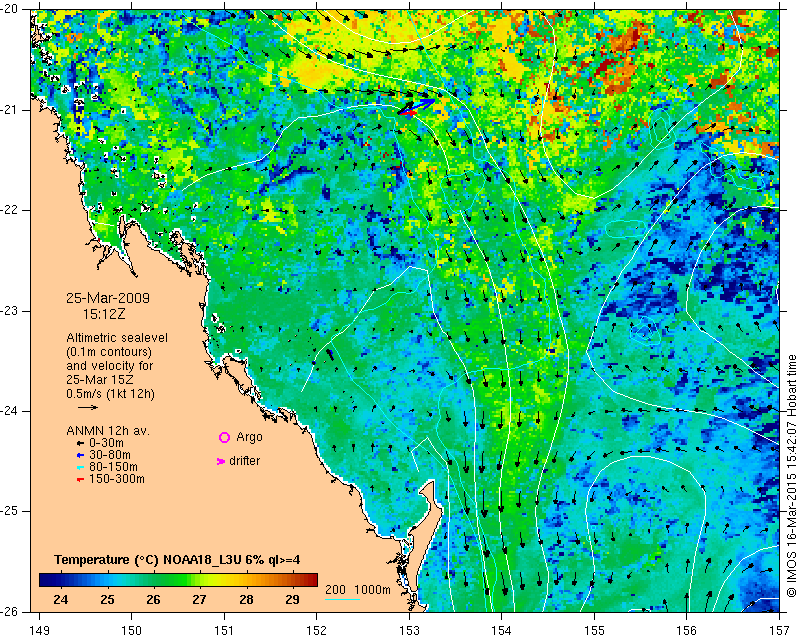800x640 pixels.
Task: Click the "0.5m/s (1kt 12h)" scale text
Action: pyautogui.click(x=111, y=394)
